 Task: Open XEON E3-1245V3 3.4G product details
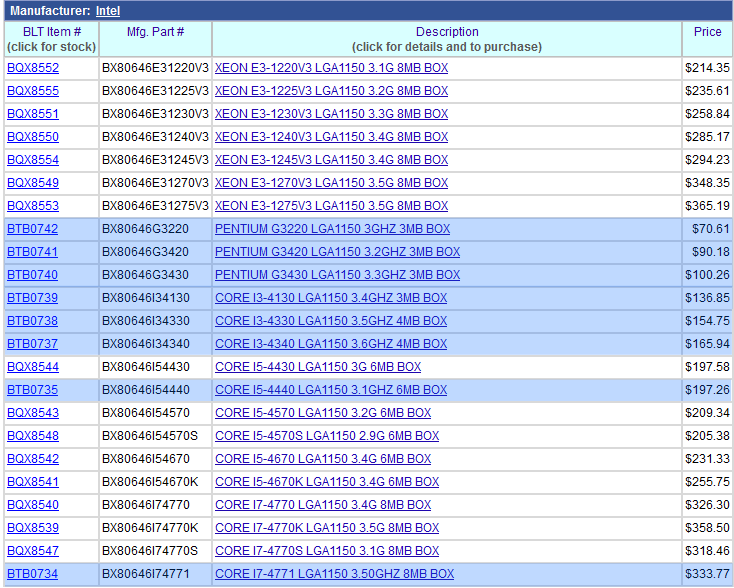pyautogui.click(x=331, y=160)
